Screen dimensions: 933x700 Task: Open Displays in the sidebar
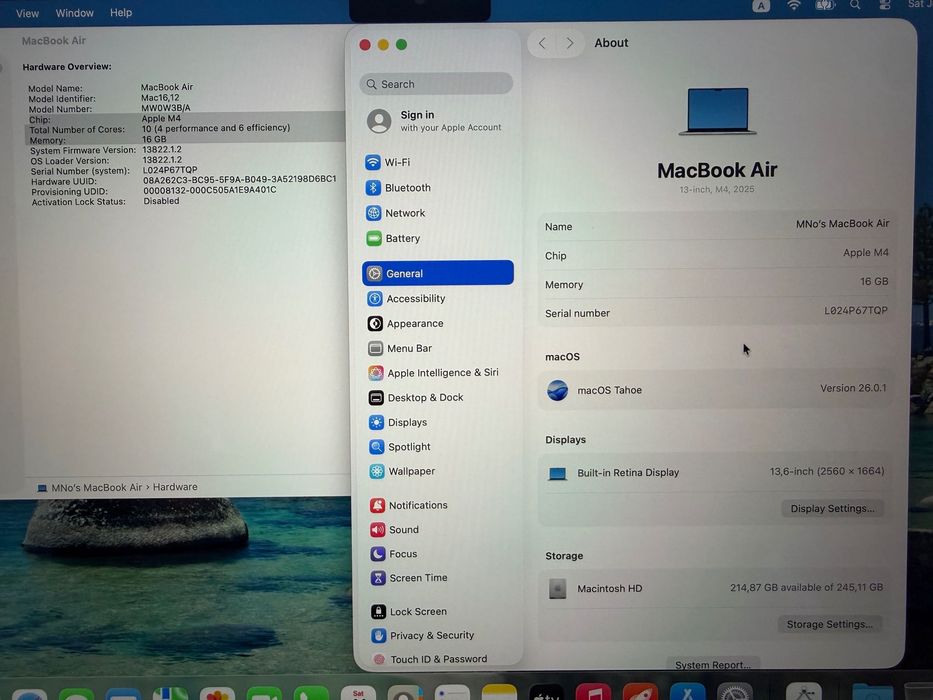pyautogui.click(x=398, y=422)
